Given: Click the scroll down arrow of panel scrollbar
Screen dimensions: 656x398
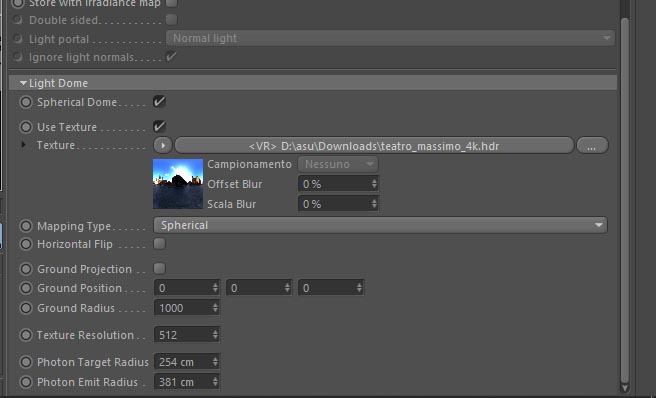Looking at the screenshot, I should 625,388.
